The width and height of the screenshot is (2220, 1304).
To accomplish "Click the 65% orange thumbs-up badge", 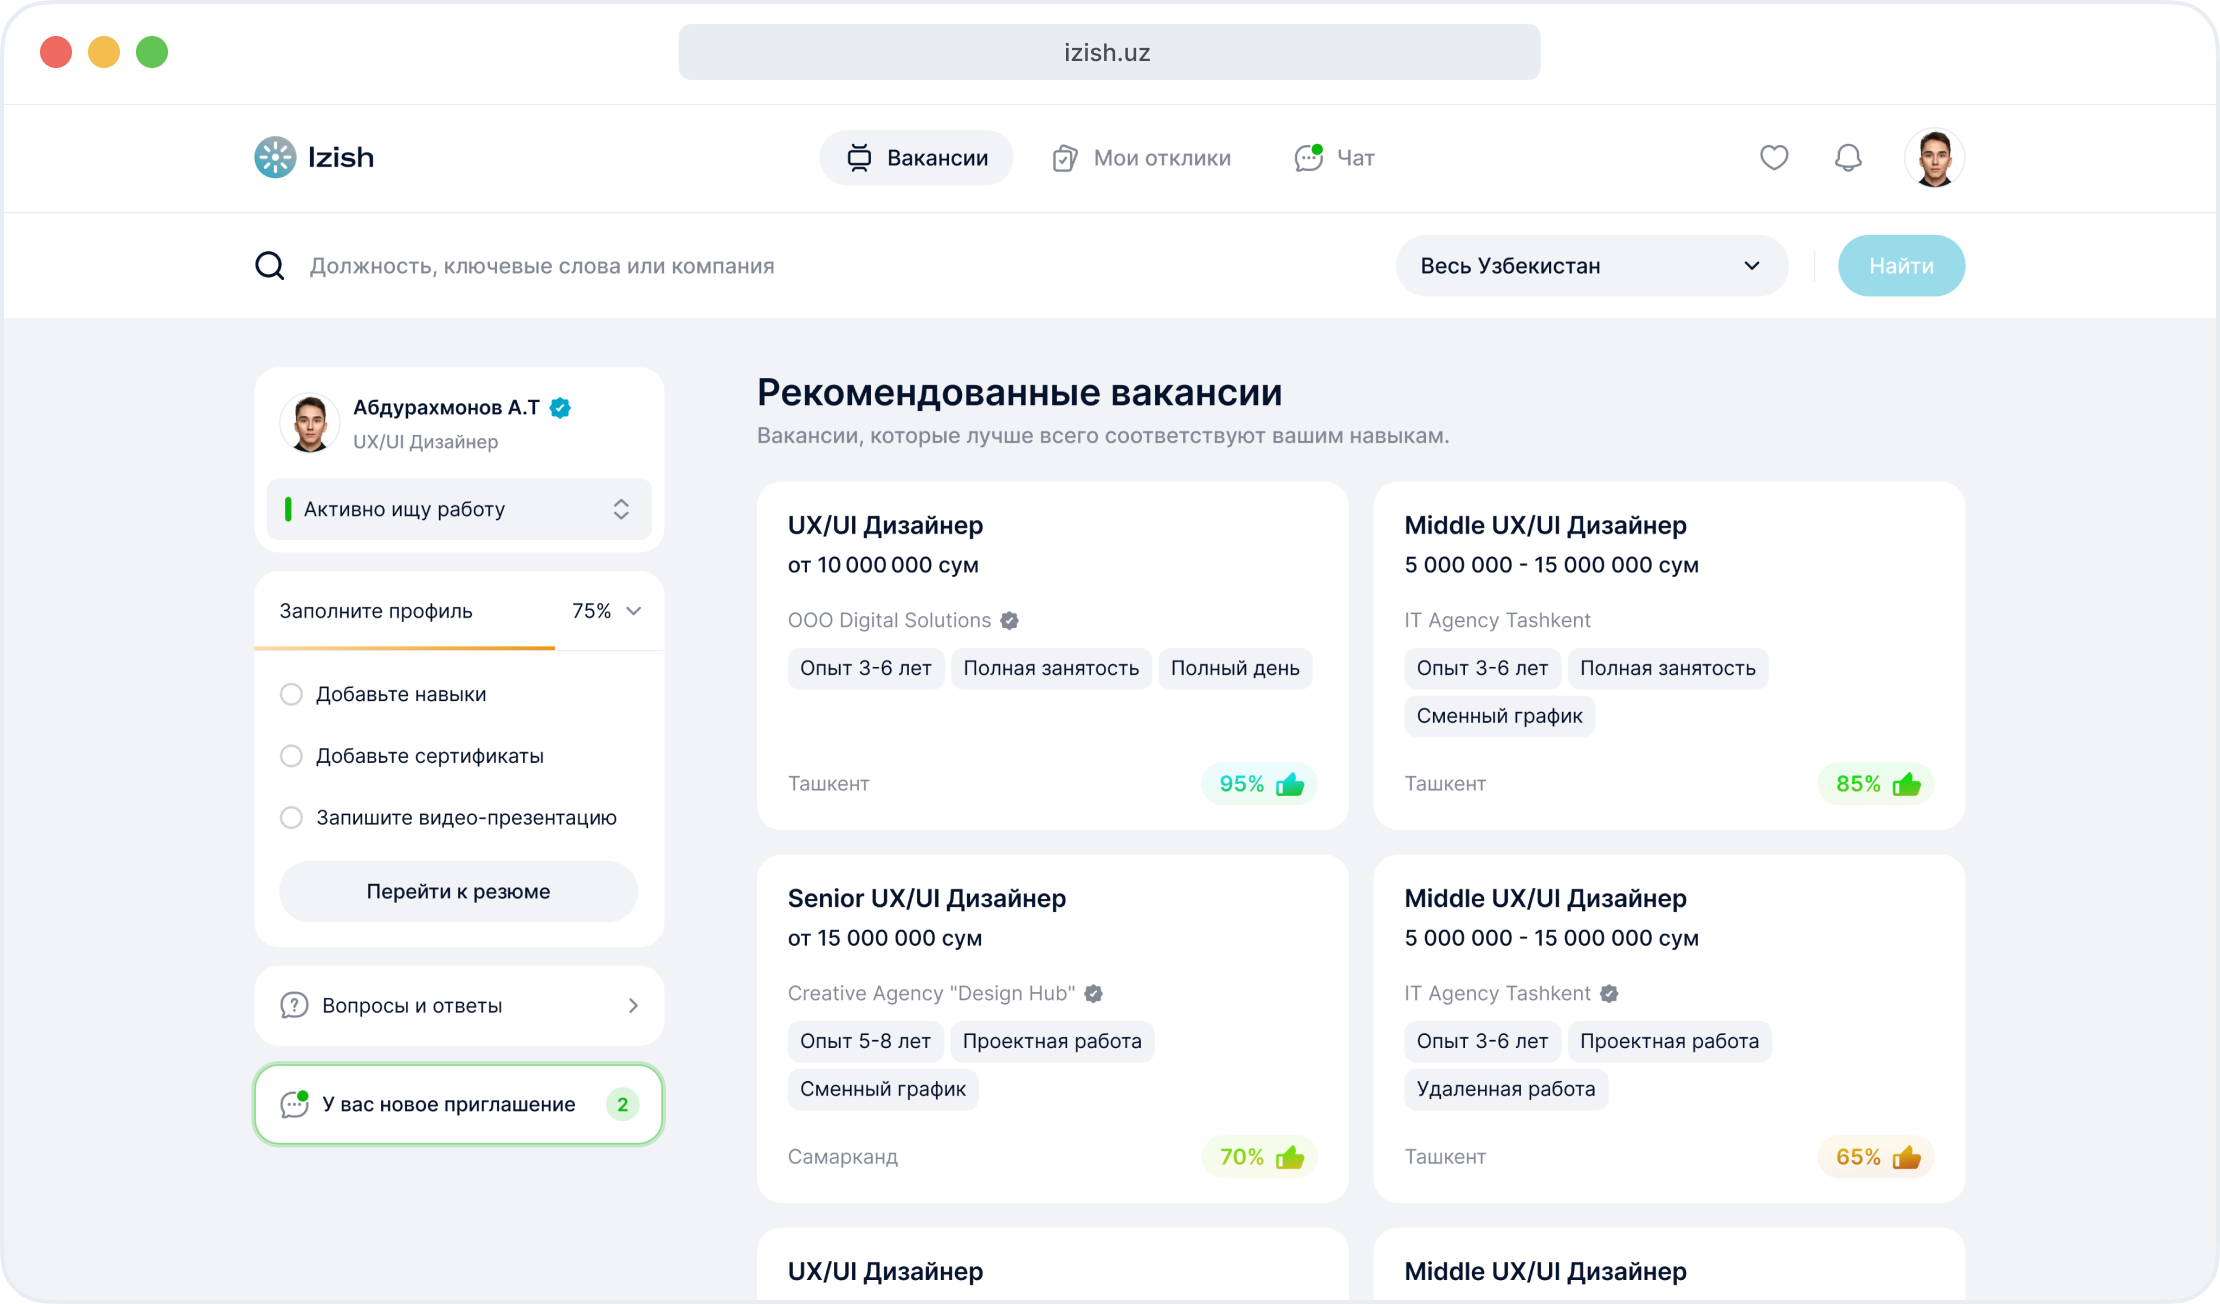I will coord(1876,1157).
